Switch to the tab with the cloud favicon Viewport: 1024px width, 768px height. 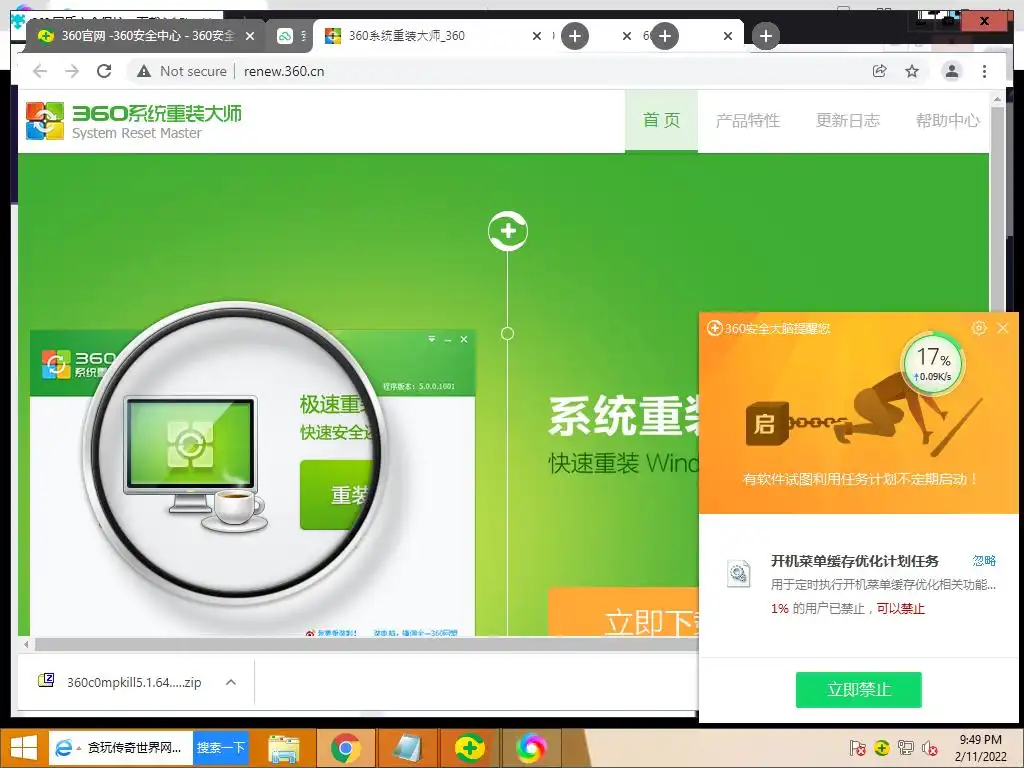coord(285,36)
